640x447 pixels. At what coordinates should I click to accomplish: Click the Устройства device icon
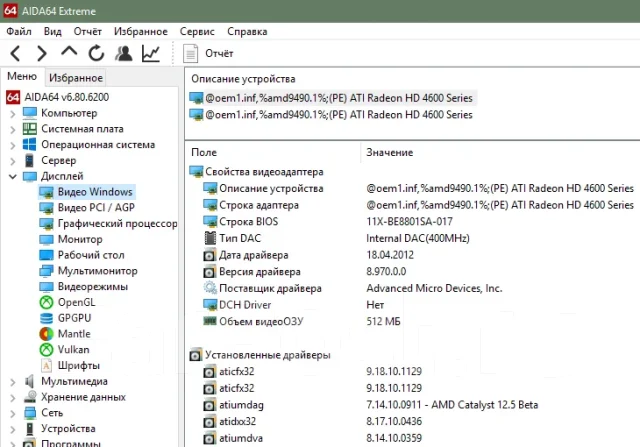(29, 429)
